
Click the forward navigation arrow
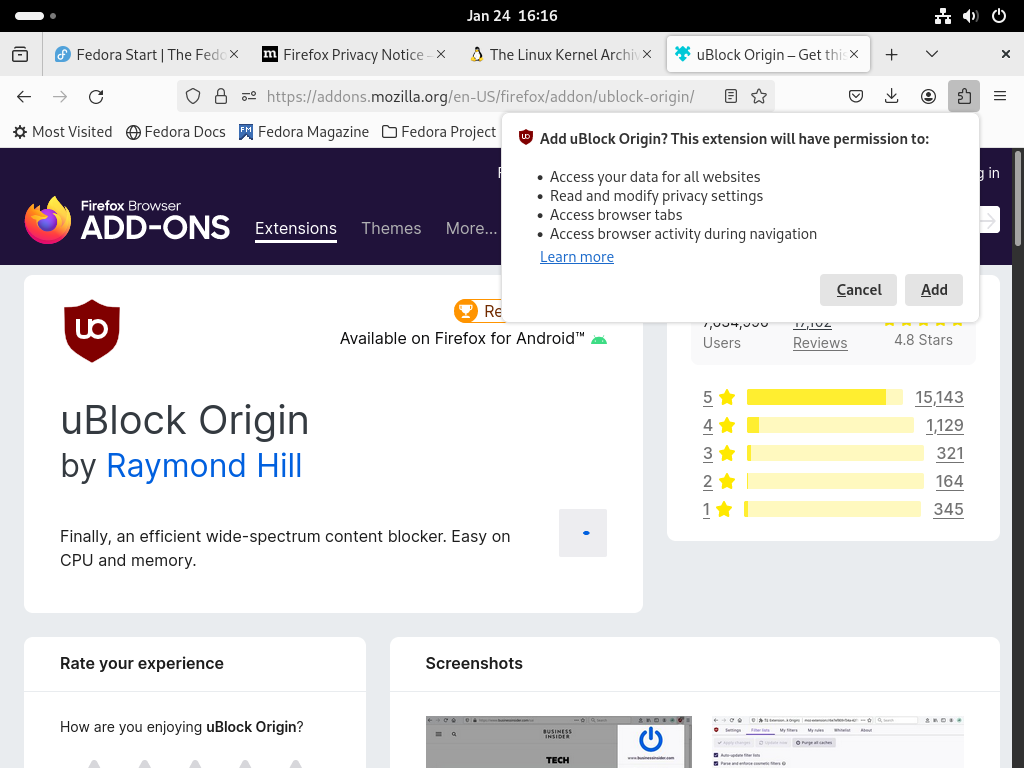60,97
